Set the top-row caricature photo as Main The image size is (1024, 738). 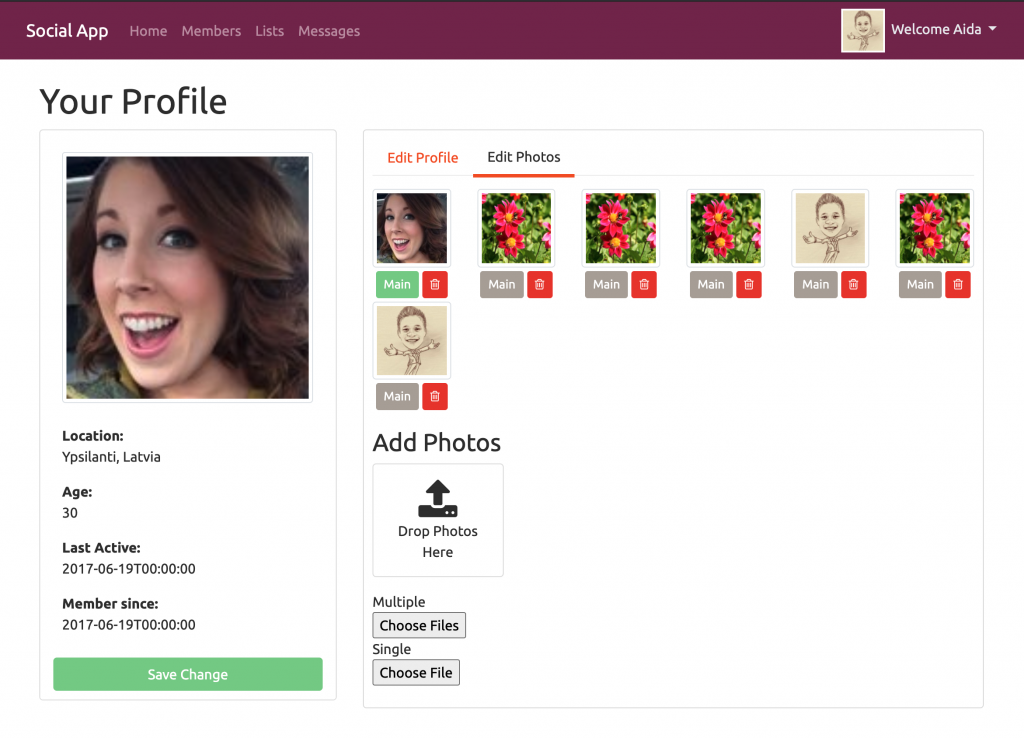[815, 285]
